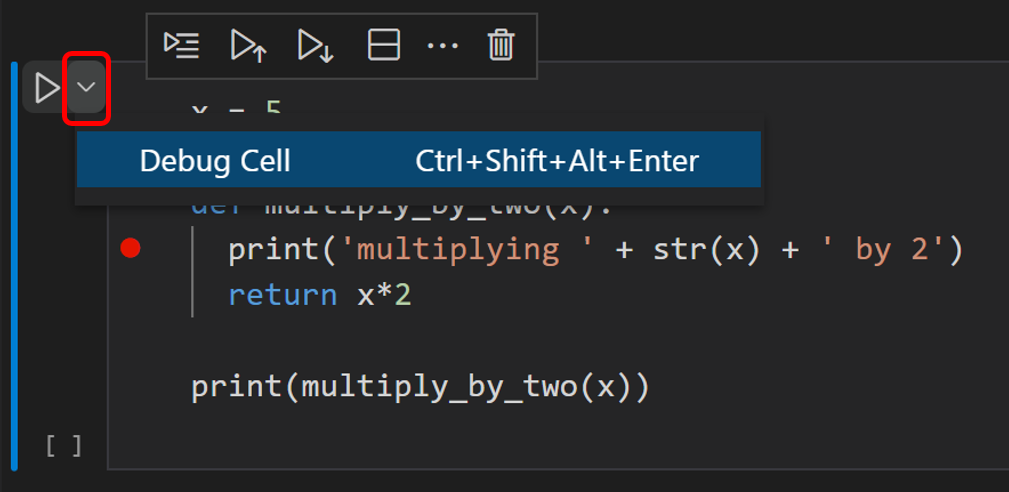Select Debug Cell from the menu
The image size is (1009, 492).
point(419,160)
